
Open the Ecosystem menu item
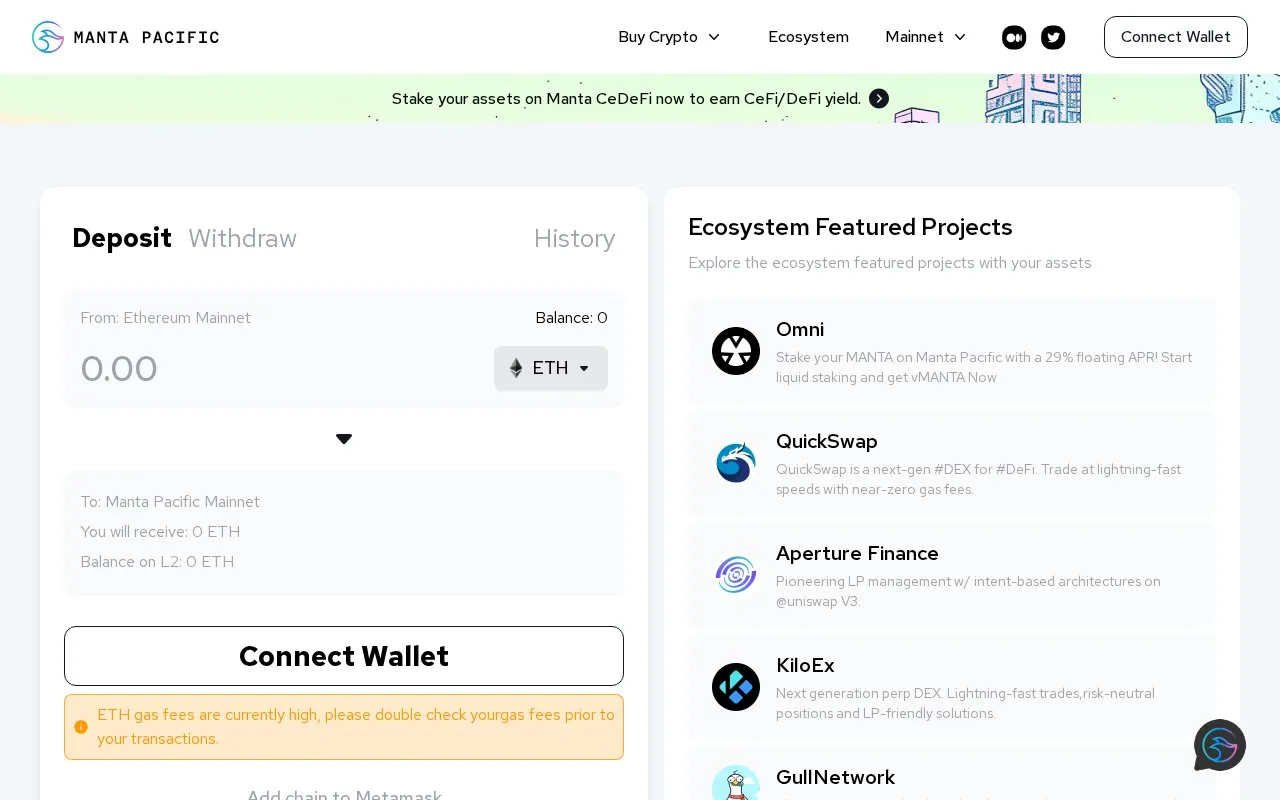(808, 37)
